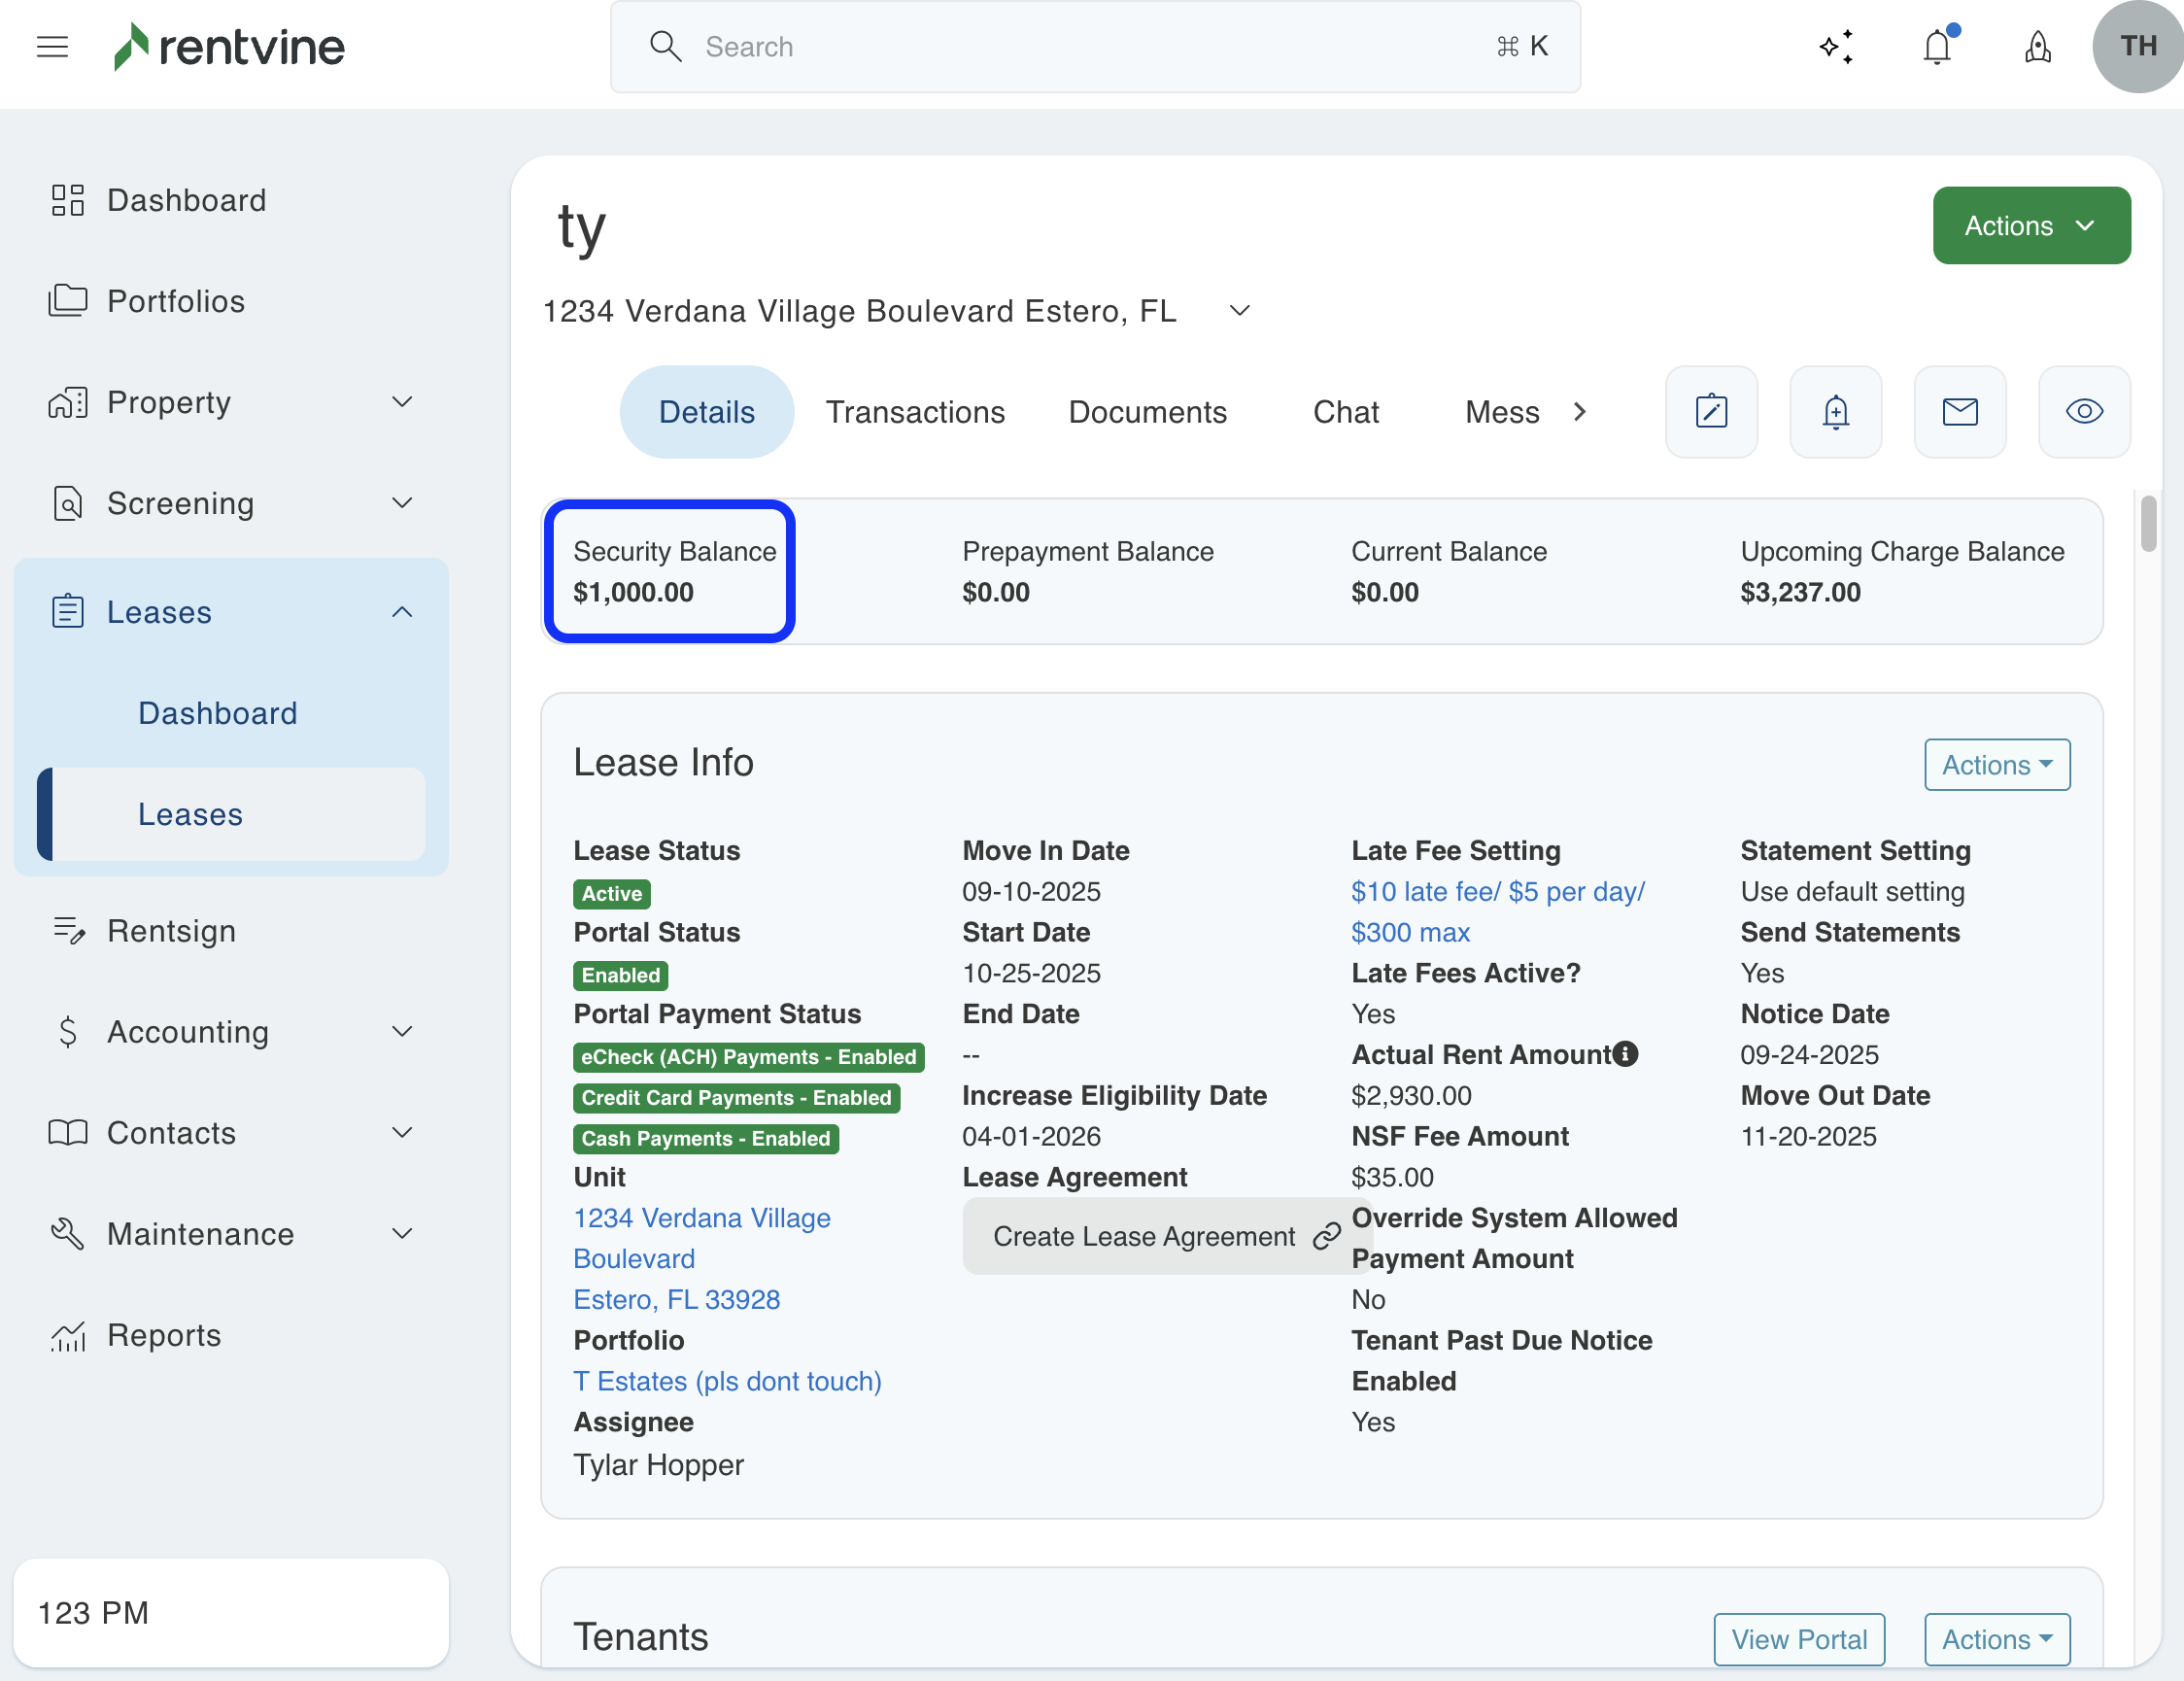
Task: Open the T Estates portfolio link
Action: click(727, 1381)
